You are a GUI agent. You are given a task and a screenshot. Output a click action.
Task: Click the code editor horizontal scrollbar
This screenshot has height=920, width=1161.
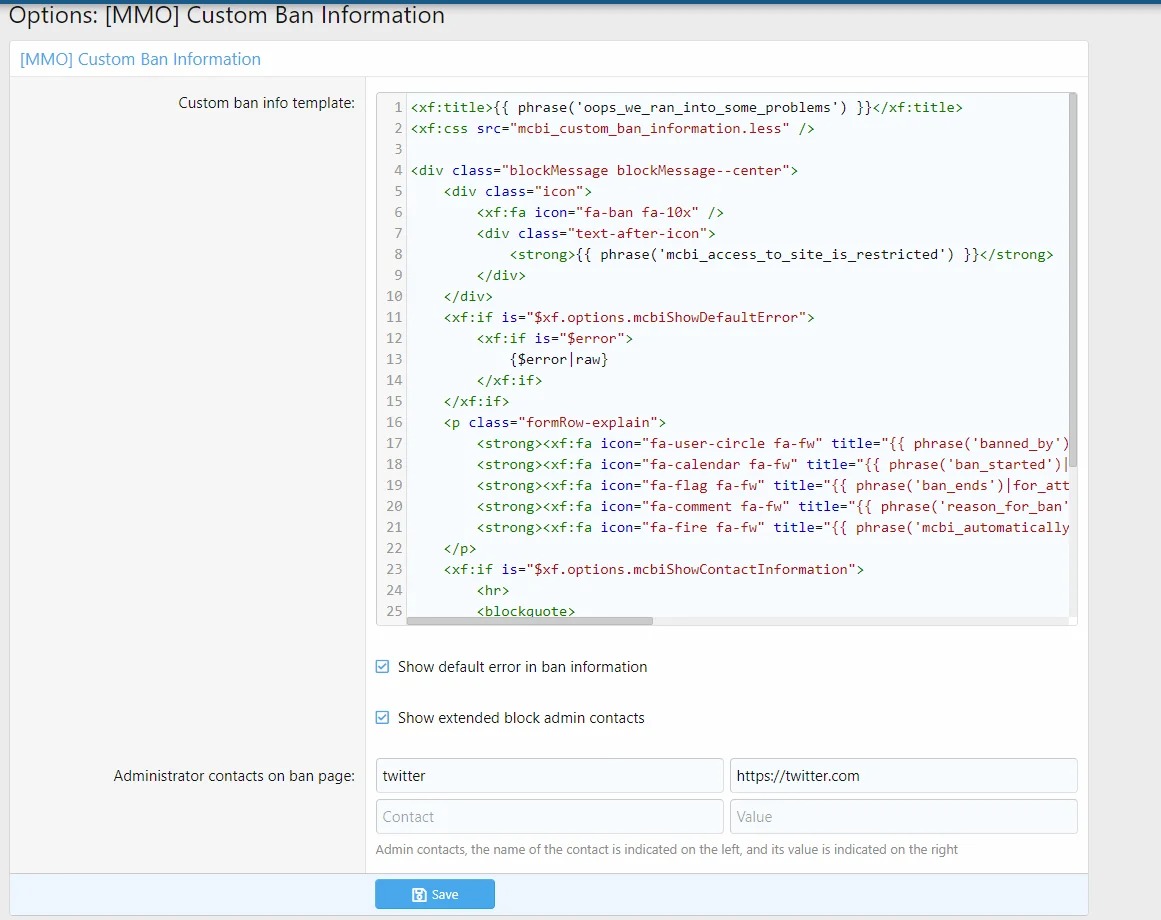point(529,621)
